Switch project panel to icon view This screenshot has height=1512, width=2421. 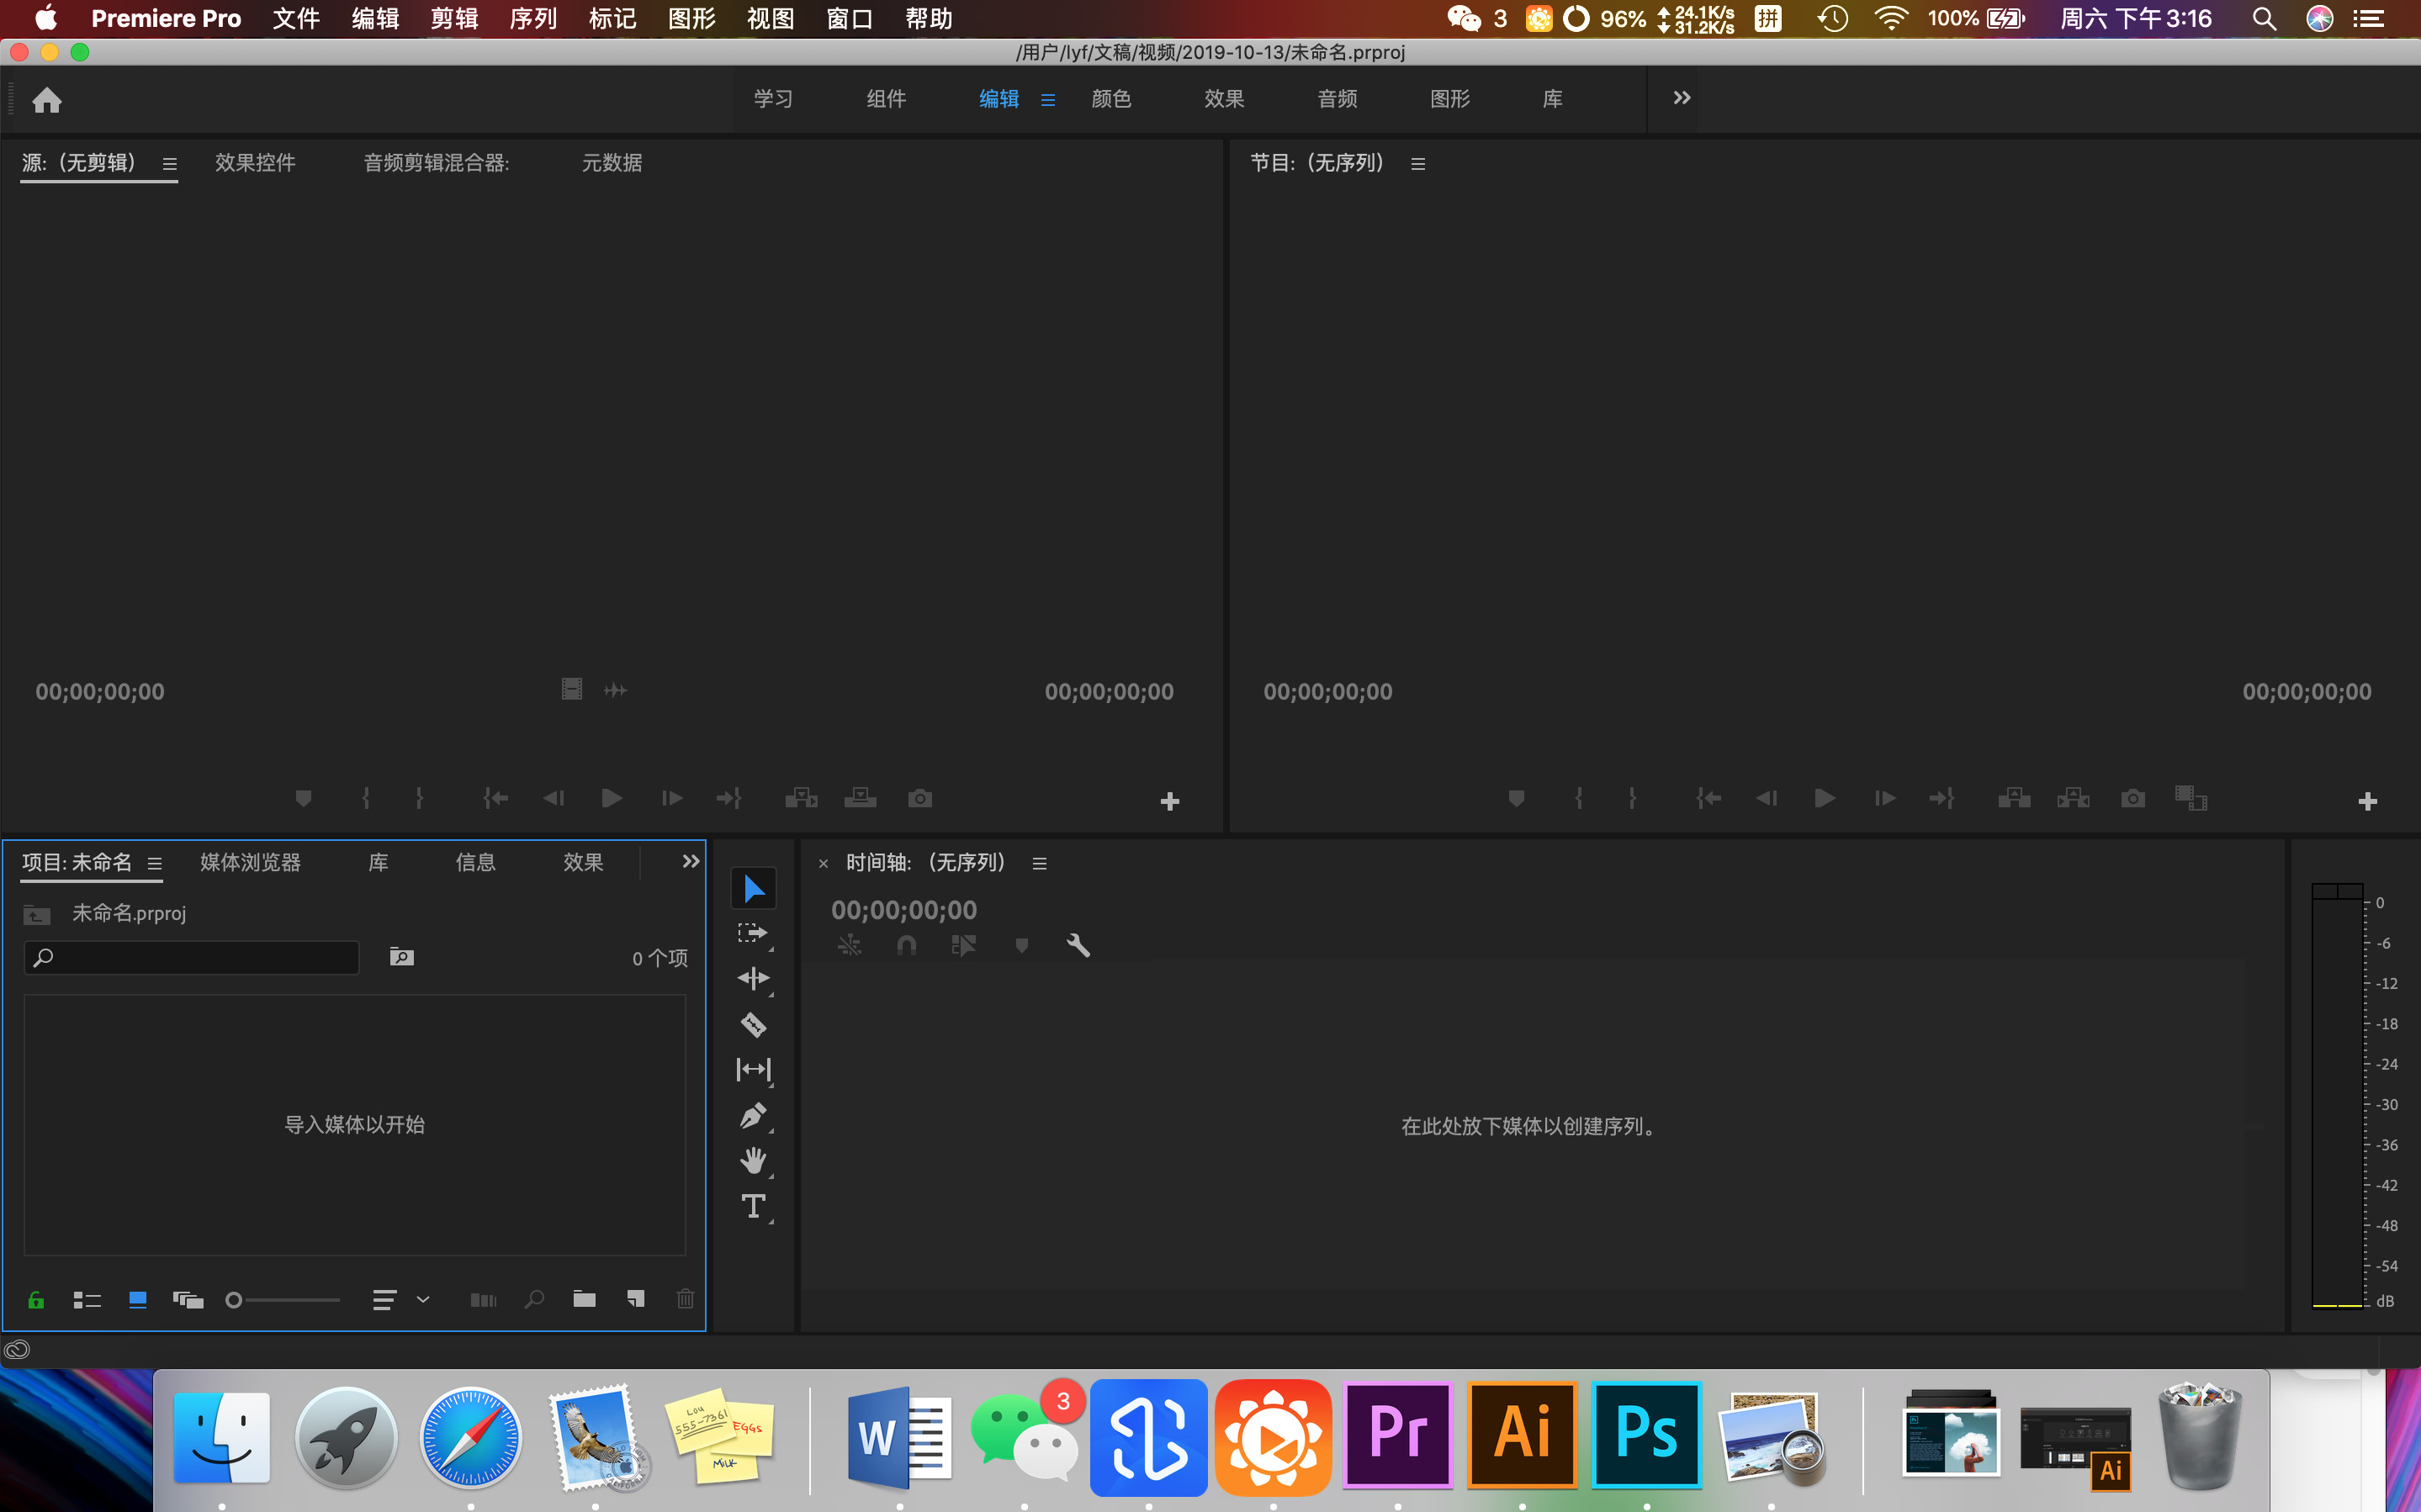point(138,1299)
